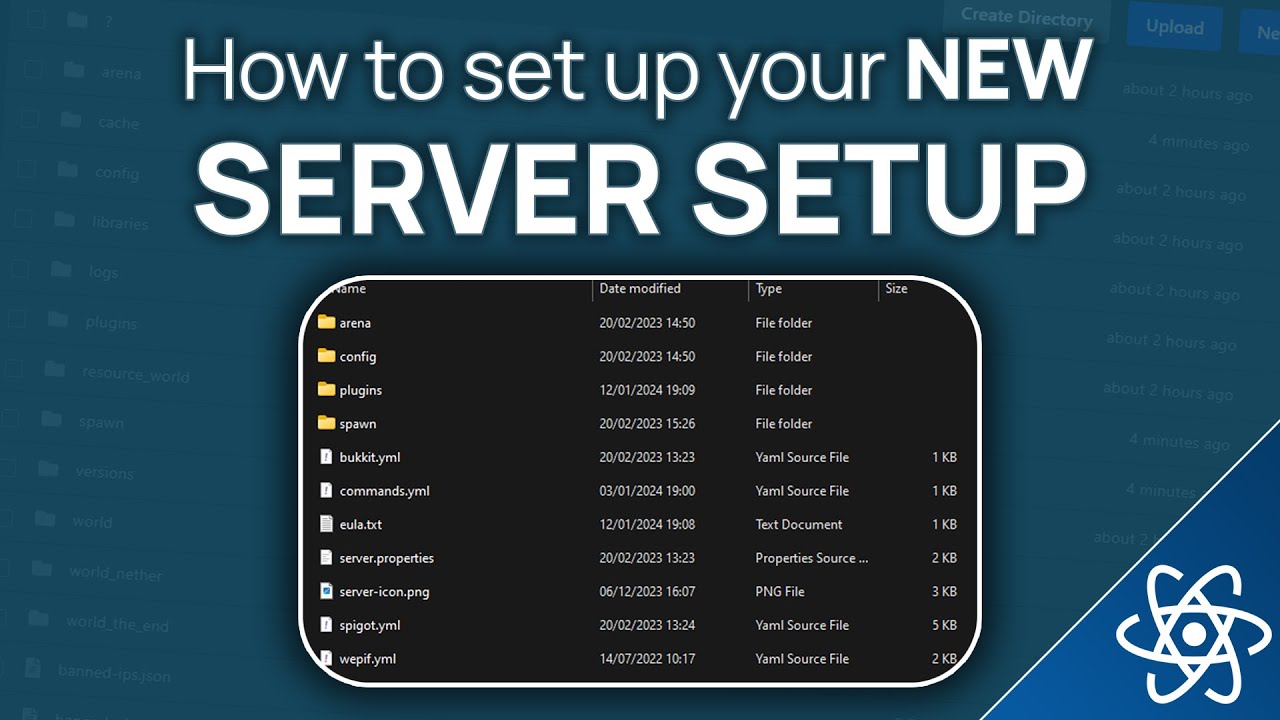Select the server-icon.png file name
The height and width of the screenshot is (720, 1280).
point(385,592)
